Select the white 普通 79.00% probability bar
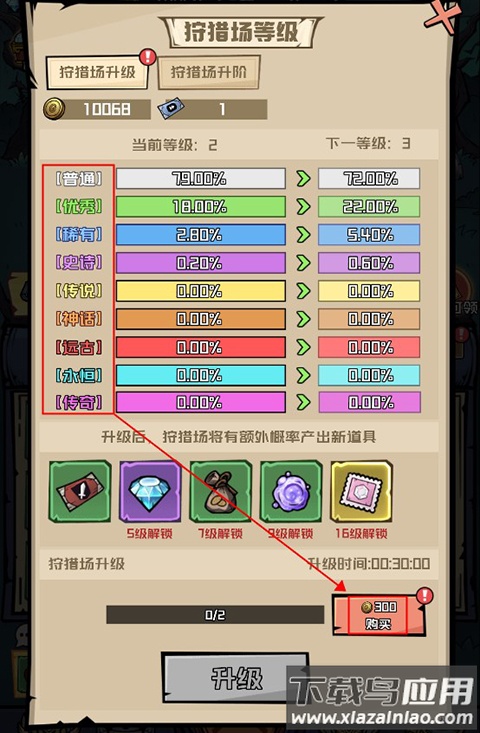480x733 pixels. pos(201,179)
